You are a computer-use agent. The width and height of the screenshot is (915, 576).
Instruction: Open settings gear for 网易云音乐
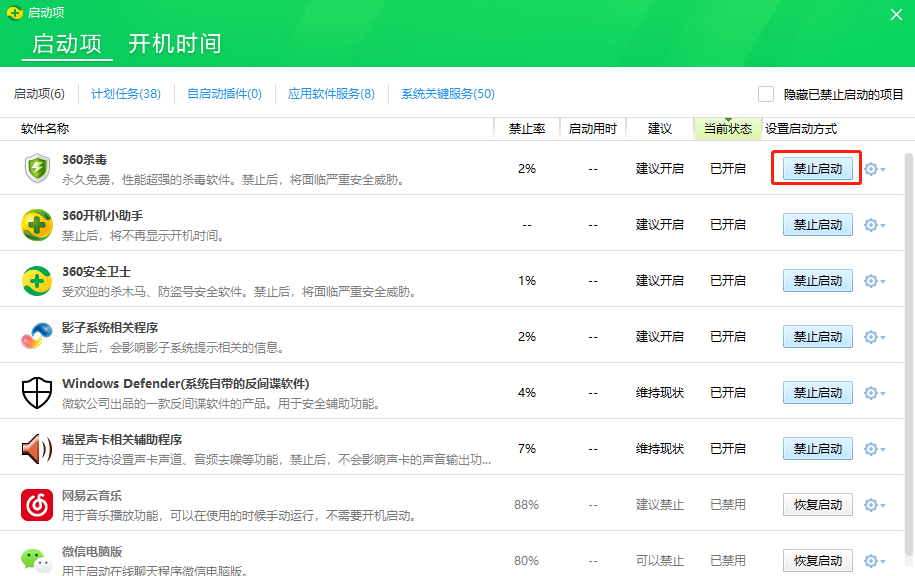874,505
